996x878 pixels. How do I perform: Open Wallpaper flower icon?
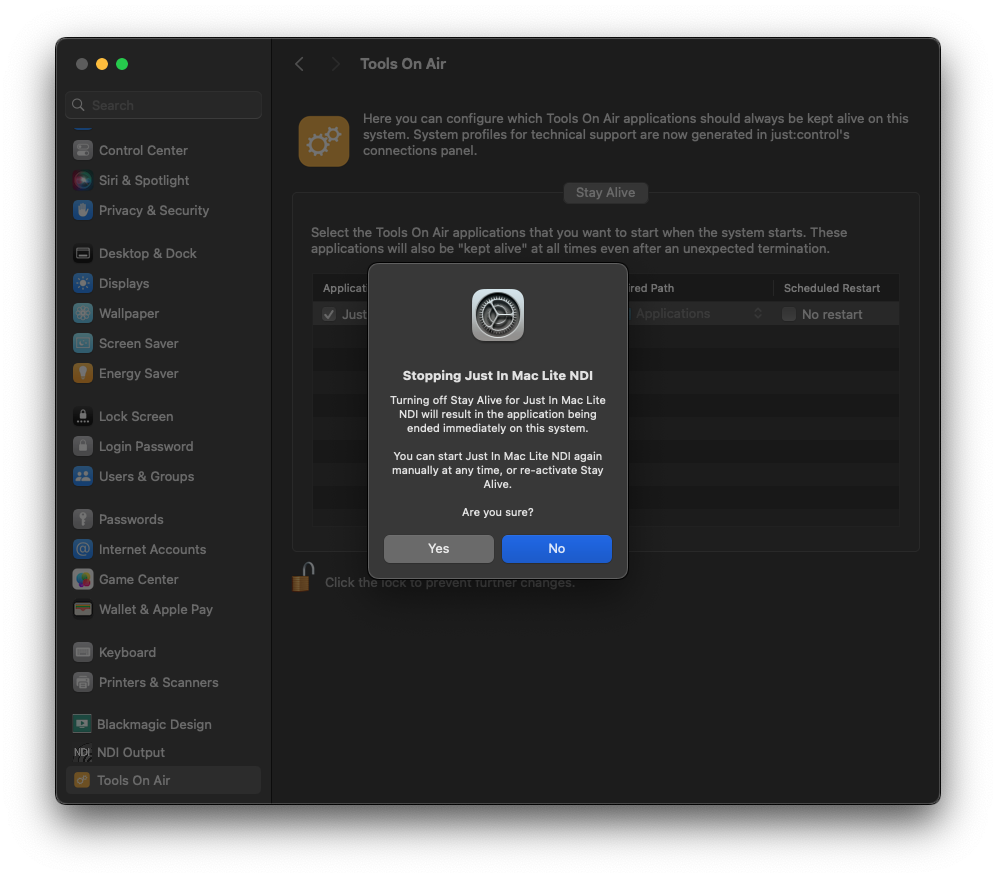[83, 313]
